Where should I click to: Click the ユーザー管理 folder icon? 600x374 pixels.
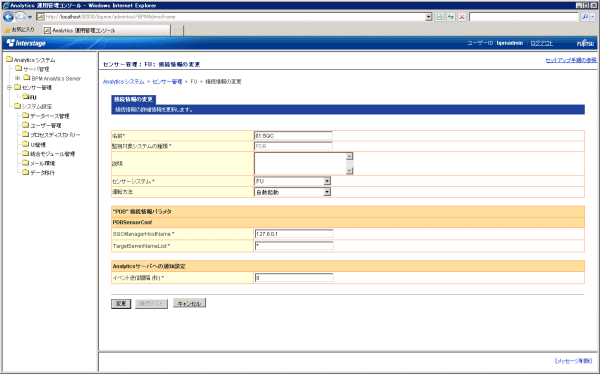pos(26,125)
